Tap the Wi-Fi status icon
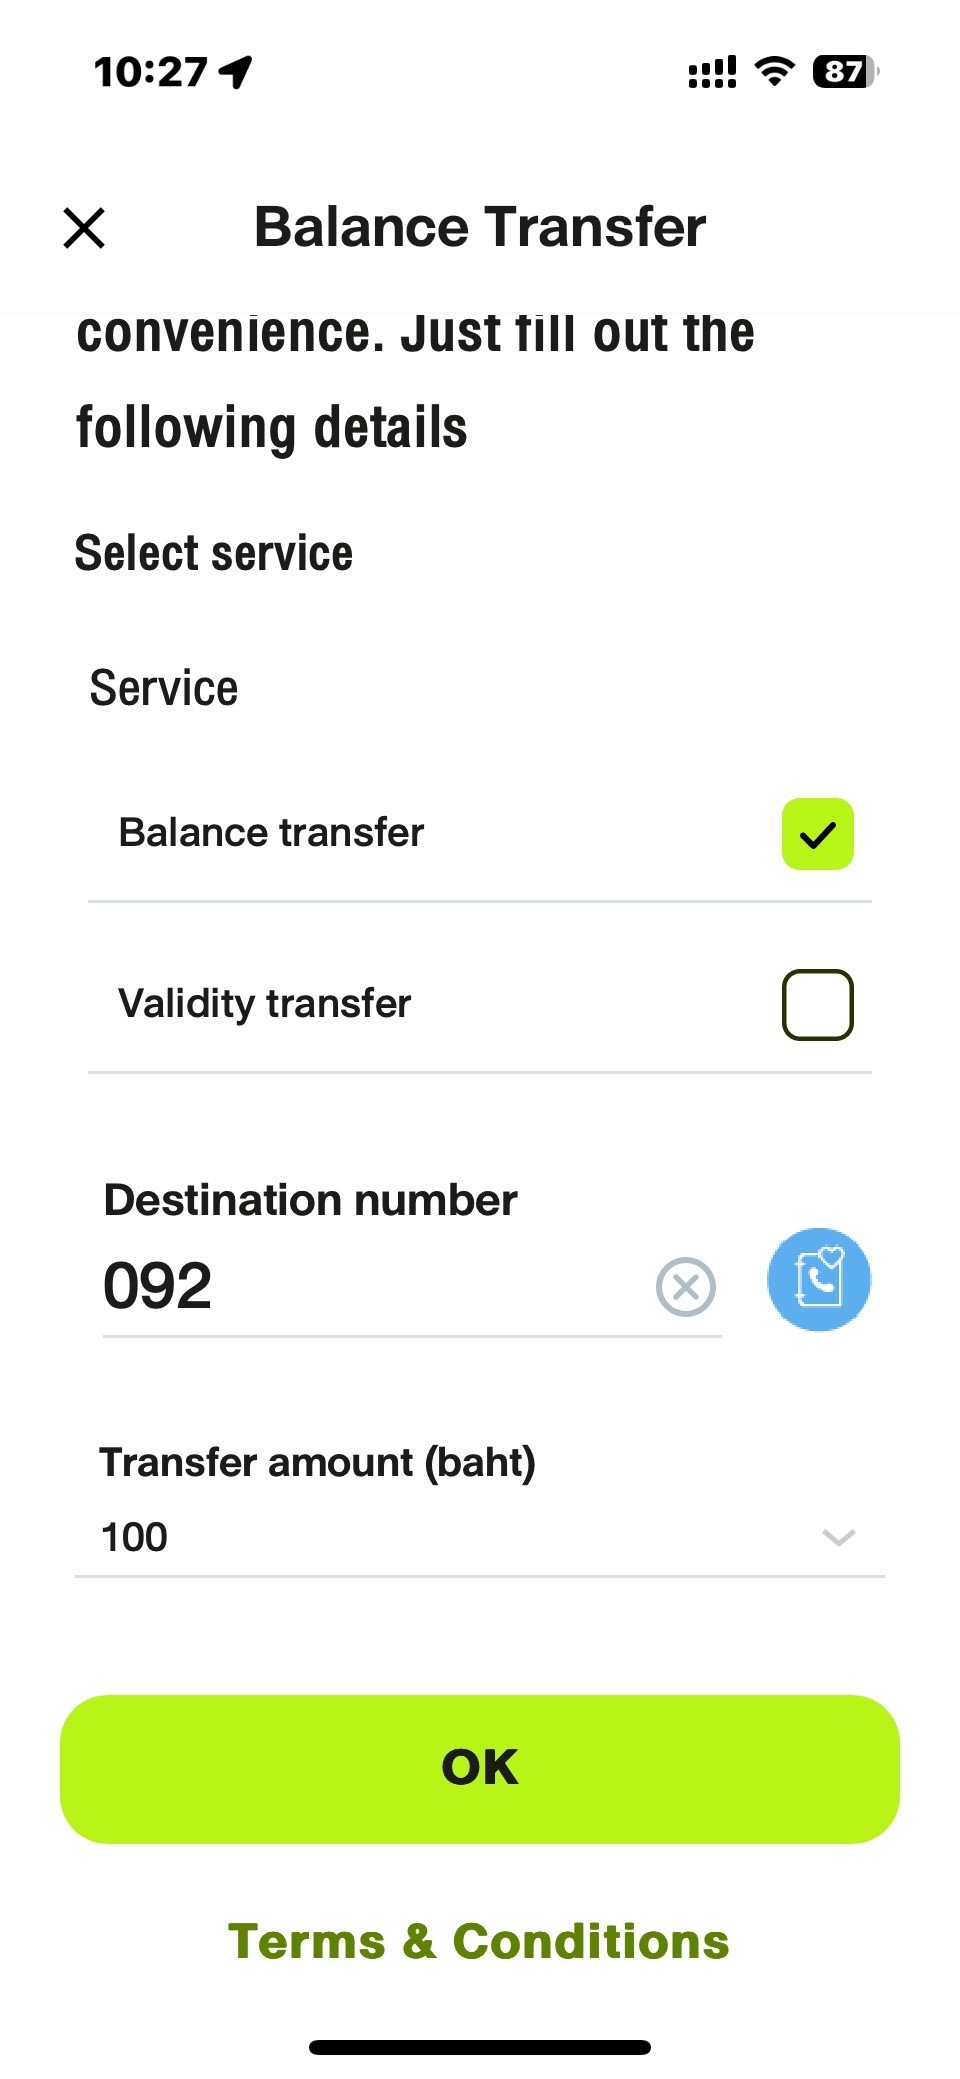960x2079 pixels. click(774, 71)
